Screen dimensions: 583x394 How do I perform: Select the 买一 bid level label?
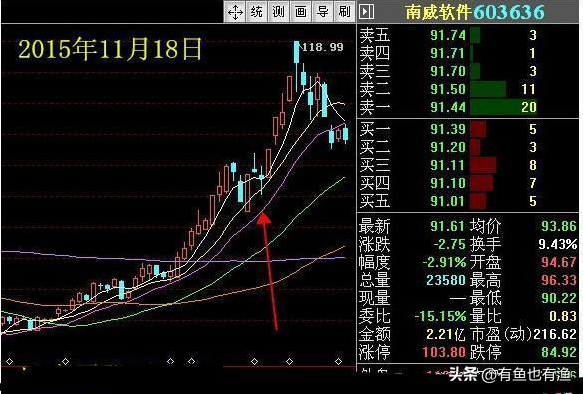[374, 129]
